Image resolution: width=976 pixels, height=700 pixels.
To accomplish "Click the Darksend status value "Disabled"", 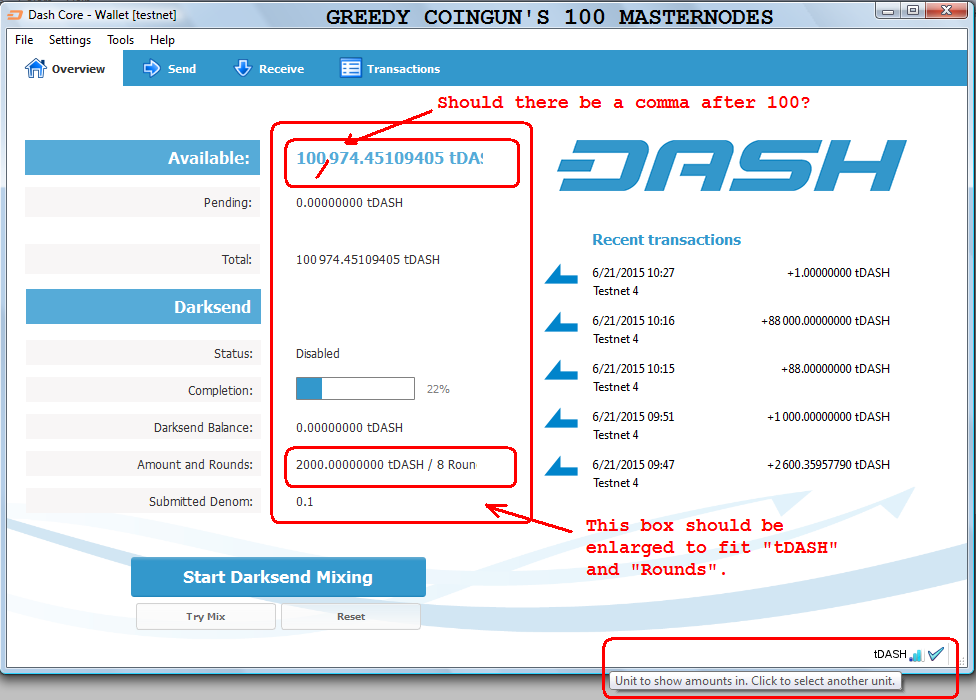I will [x=317, y=353].
